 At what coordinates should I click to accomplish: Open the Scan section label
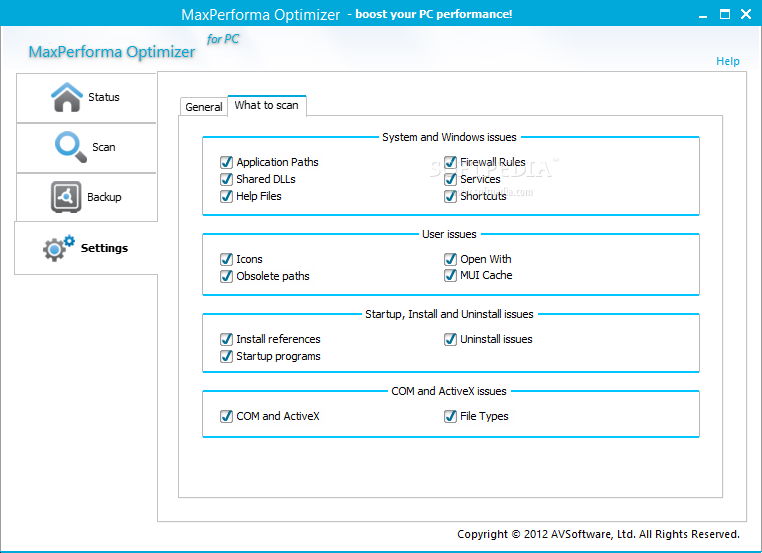[104, 147]
